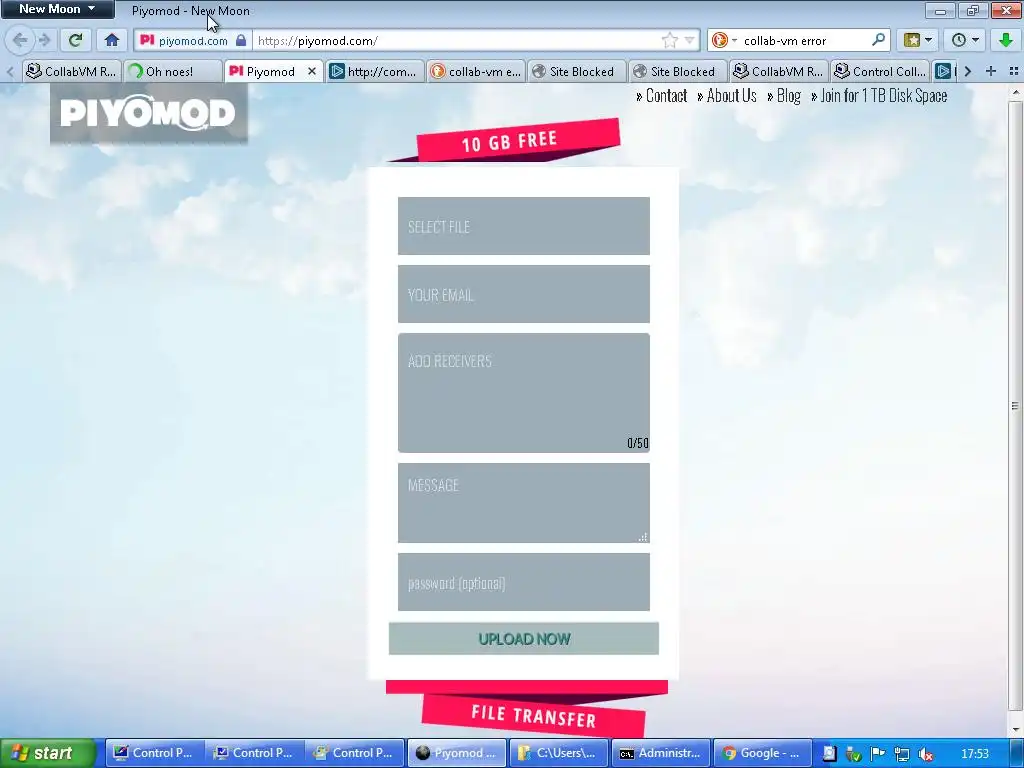Screen dimensions: 1024x768
Task: Switch to the C:\Users\... taskbar item
Action: coord(558,753)
